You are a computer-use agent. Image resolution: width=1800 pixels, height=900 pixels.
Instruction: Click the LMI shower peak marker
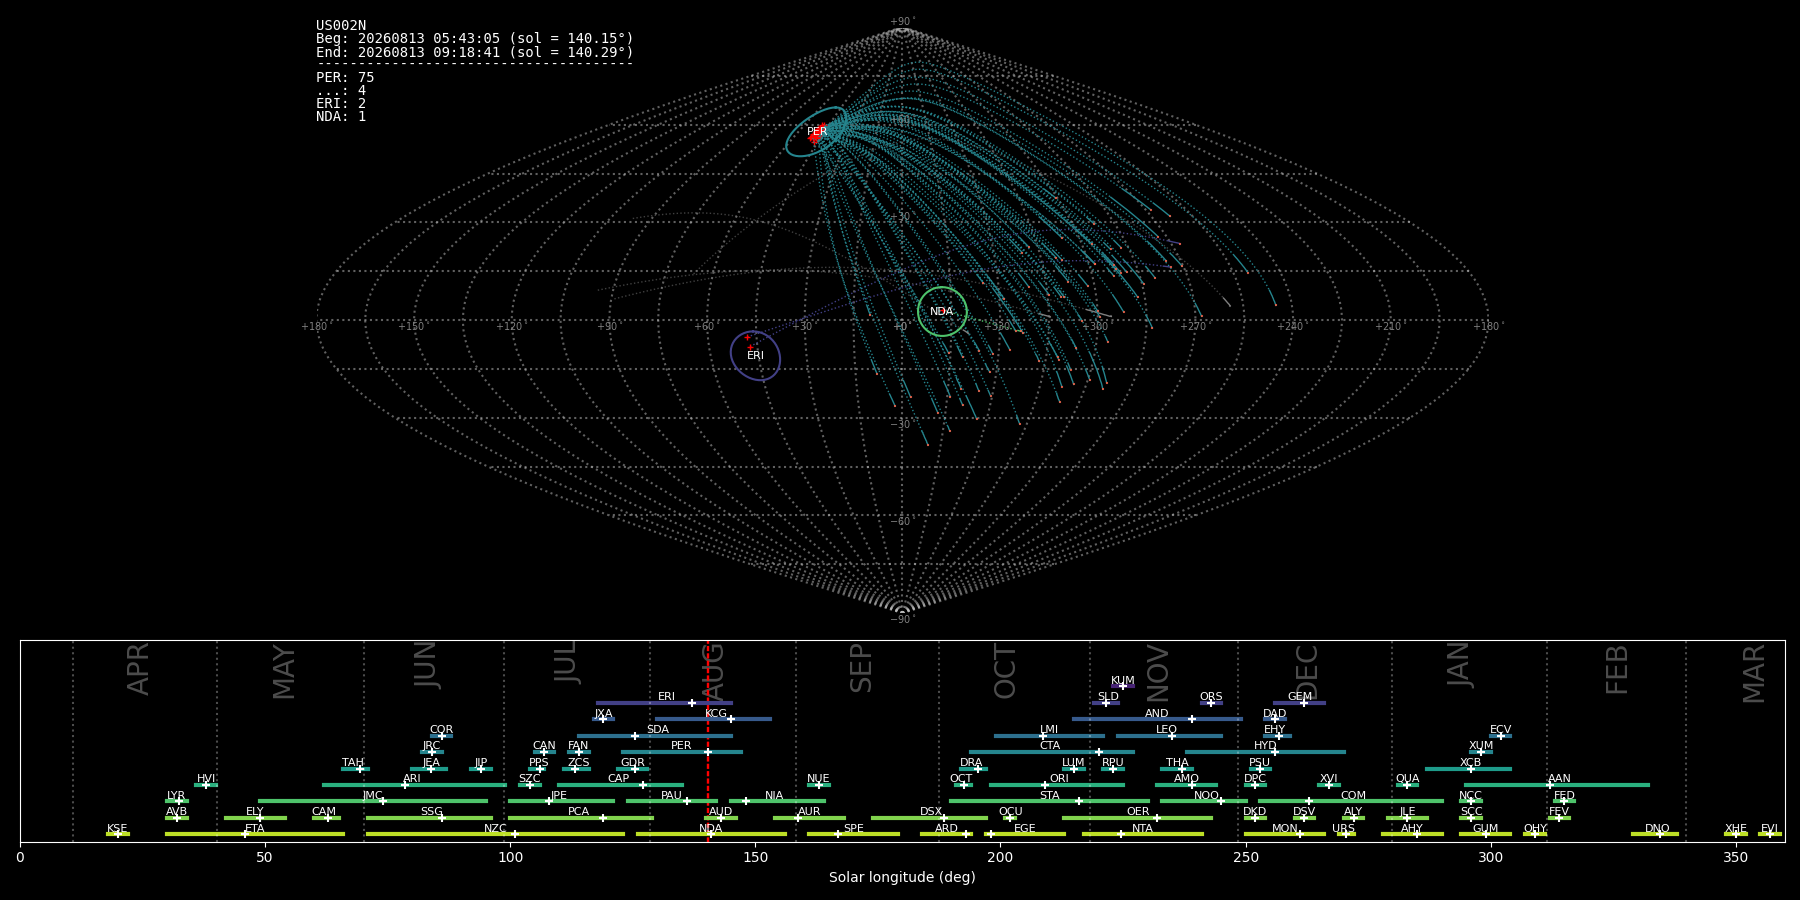click(1043, 736)
